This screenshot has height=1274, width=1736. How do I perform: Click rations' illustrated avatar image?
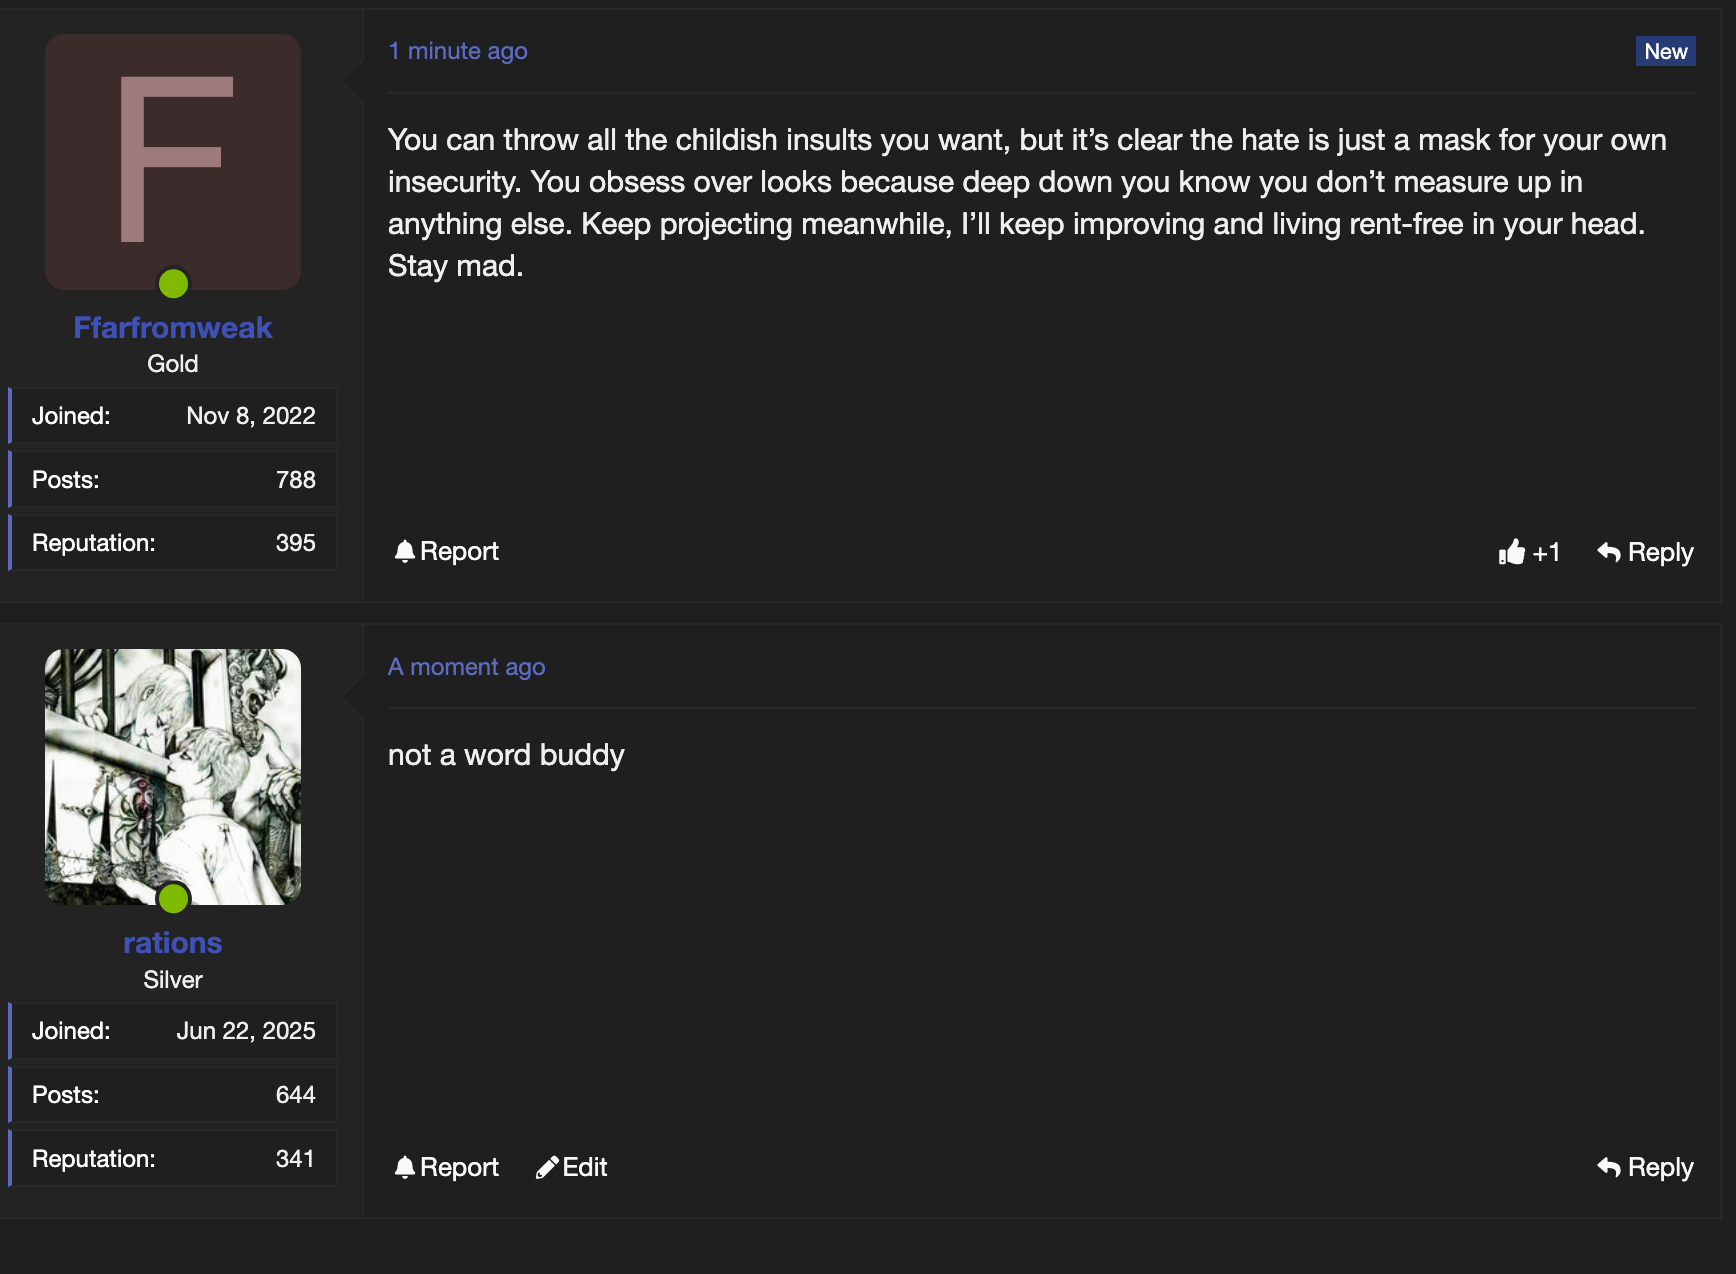(x=172, y=770)
